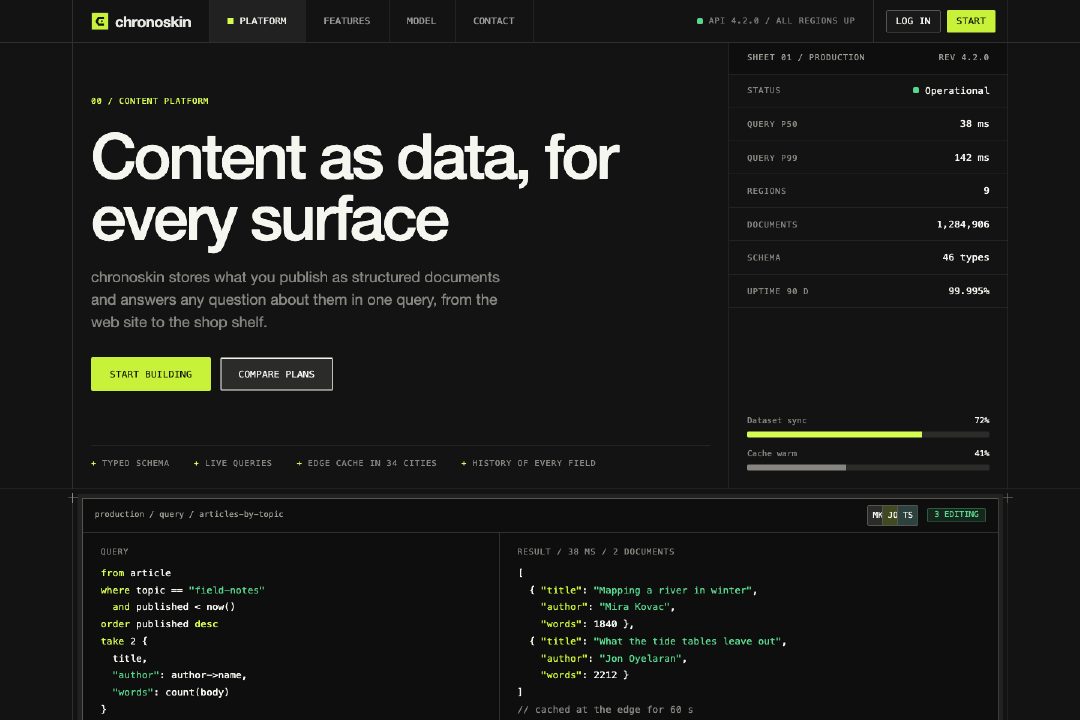Click the START button in header
This screenshot has height=720, width=1080.
click(x=970, y=21)
